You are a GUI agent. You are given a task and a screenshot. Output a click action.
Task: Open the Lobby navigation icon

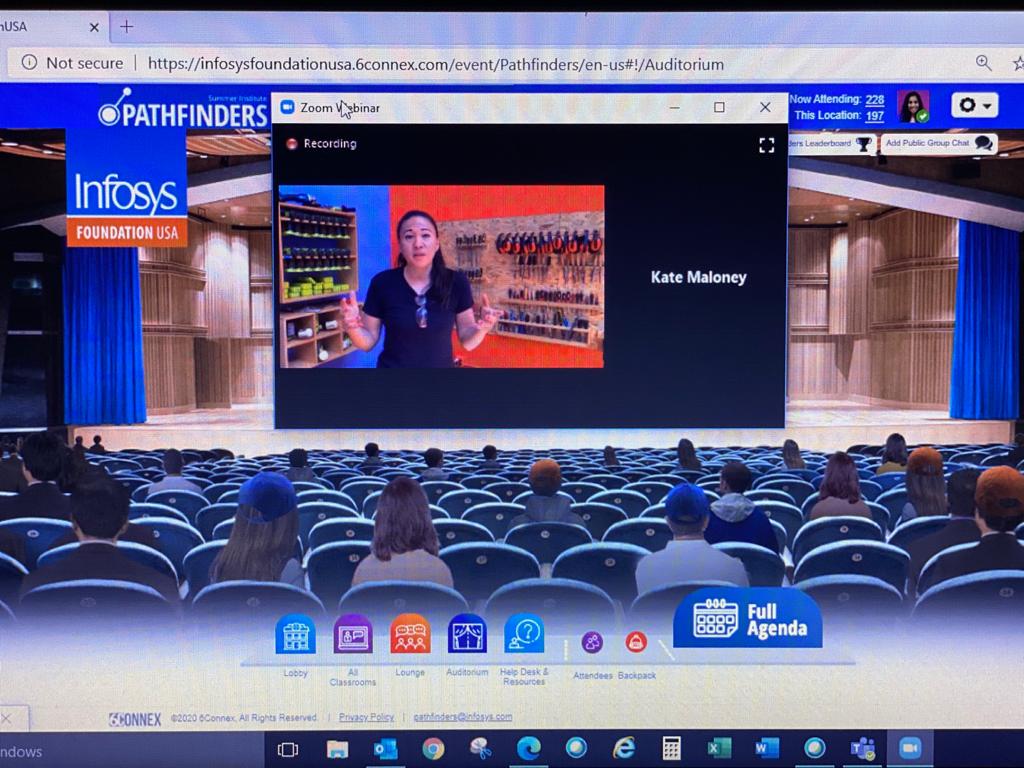click(295, 634)
